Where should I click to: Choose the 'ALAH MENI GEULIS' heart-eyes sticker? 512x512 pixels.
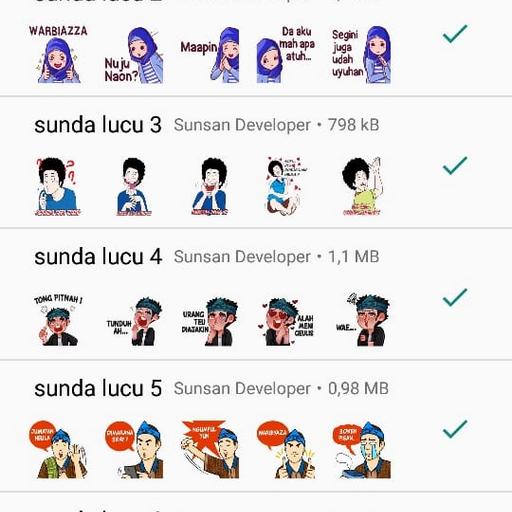pyautogui.click(x=286, y=321)
